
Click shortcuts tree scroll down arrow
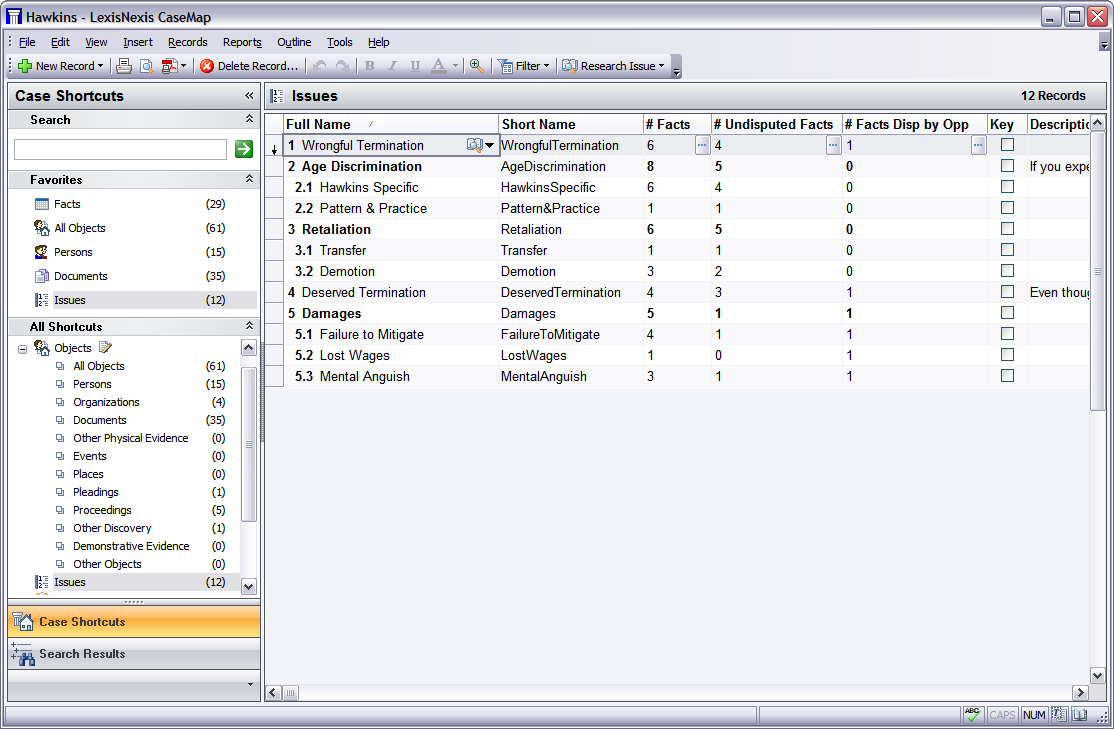(249, 586)
